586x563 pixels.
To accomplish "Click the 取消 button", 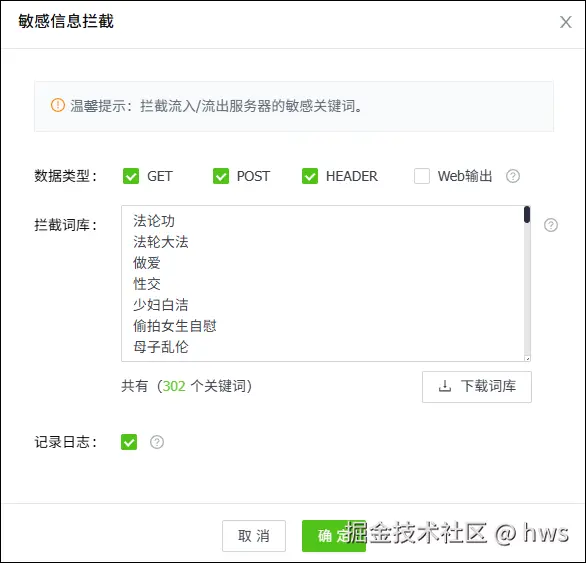I will click(254, 536).
